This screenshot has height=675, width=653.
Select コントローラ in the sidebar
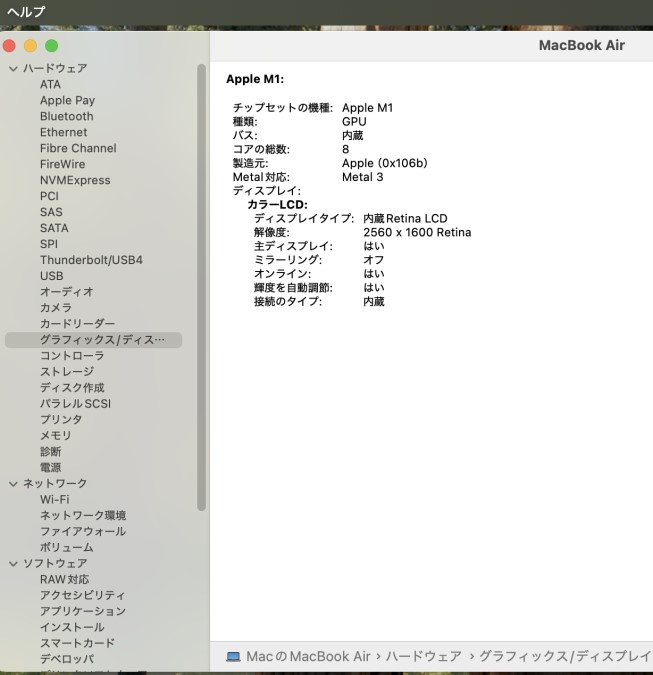(x=72, y=356)
